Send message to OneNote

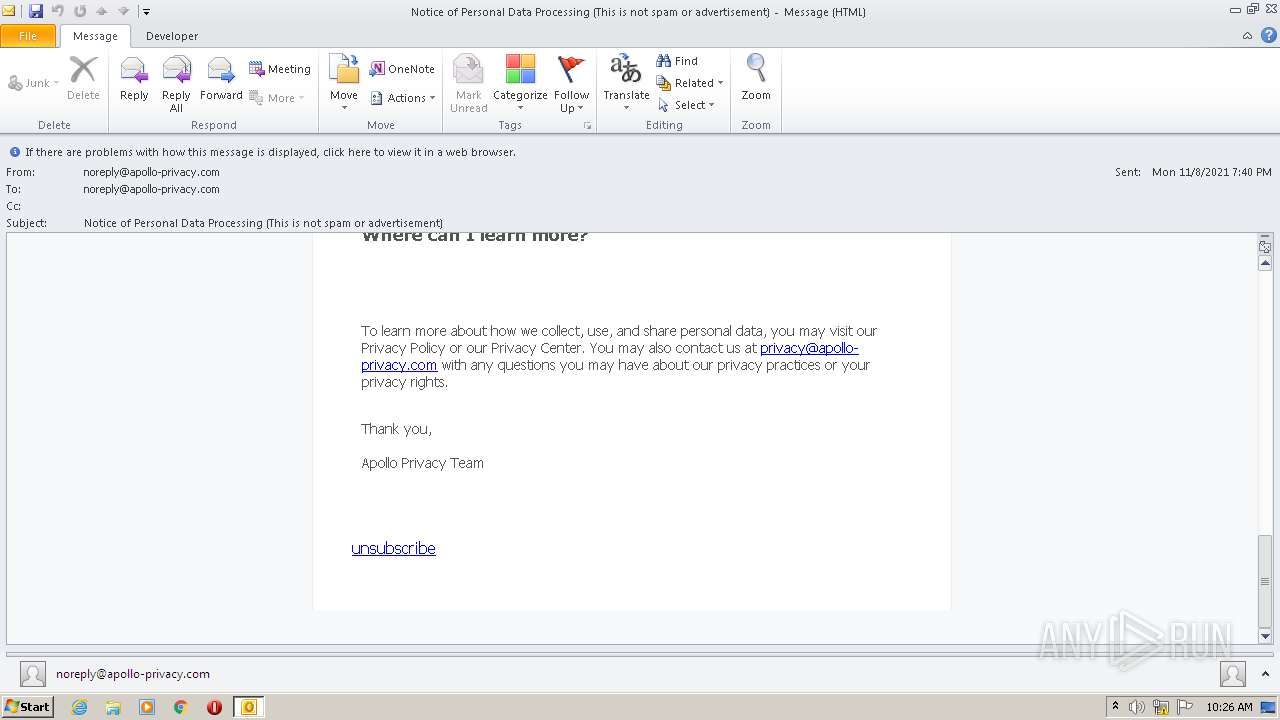point(402,69)
